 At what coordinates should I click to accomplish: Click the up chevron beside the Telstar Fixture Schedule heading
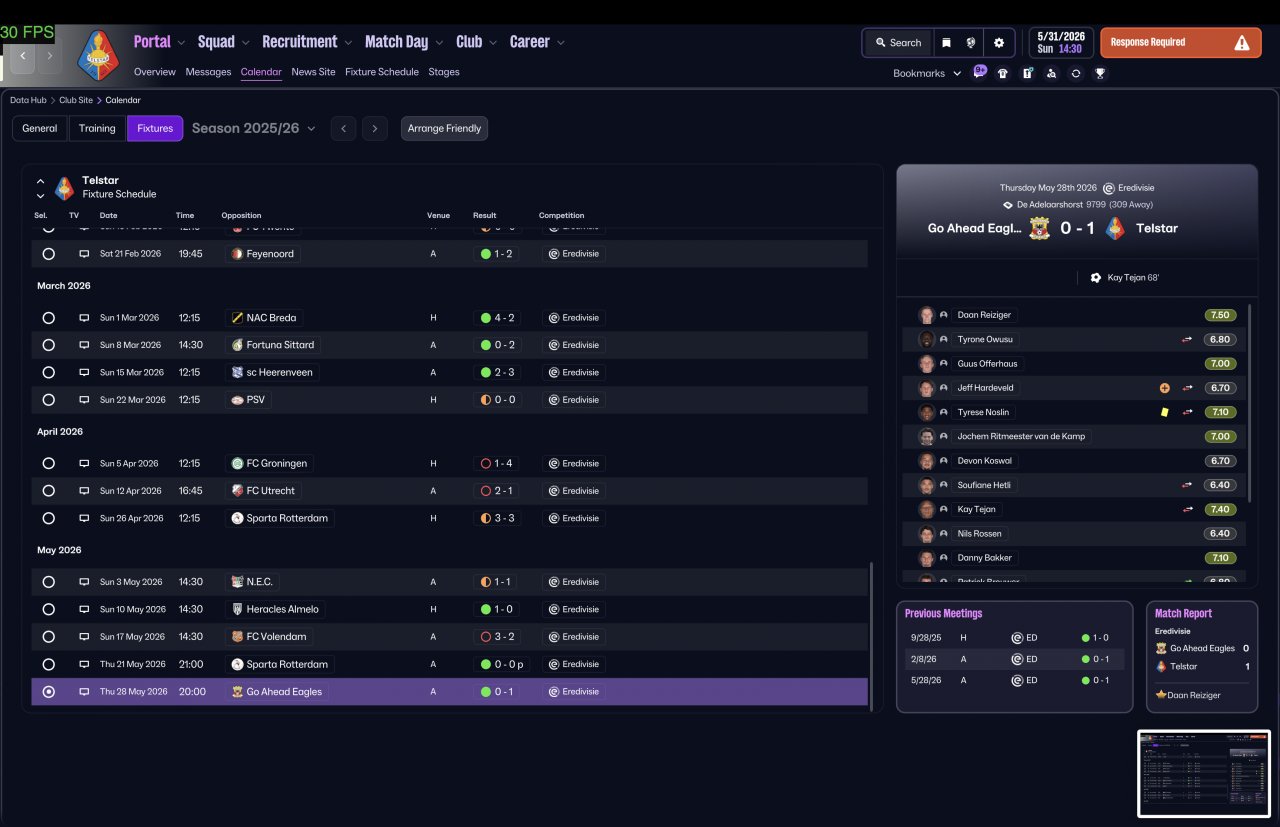[40, 181]
